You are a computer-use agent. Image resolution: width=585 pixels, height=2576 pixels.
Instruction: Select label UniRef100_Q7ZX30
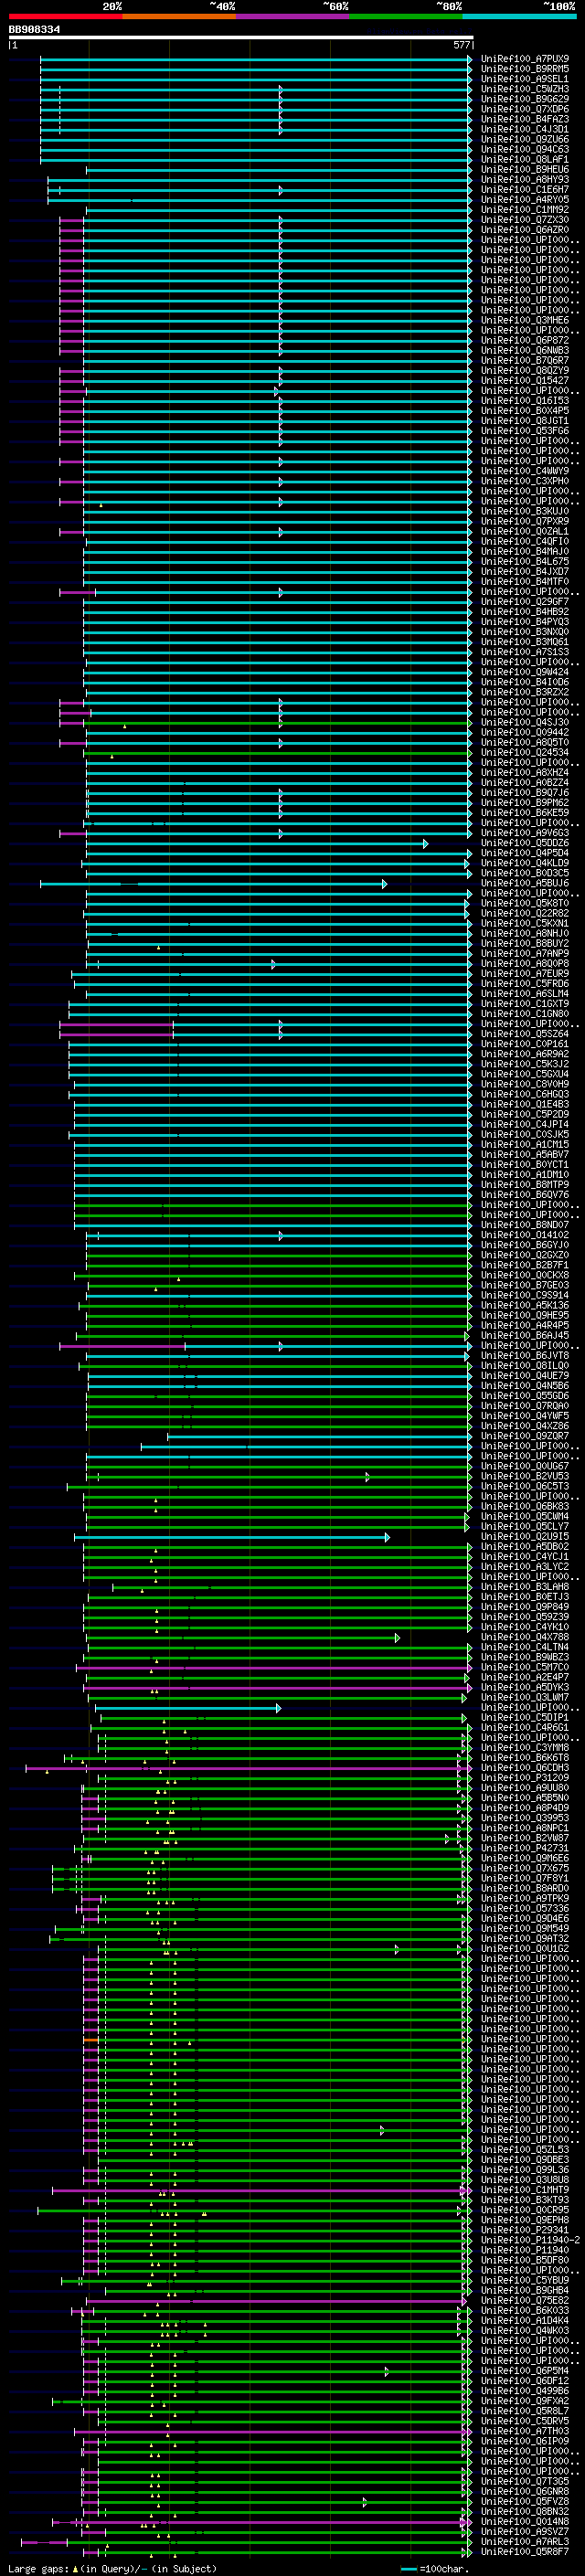[x=525, y=219]
